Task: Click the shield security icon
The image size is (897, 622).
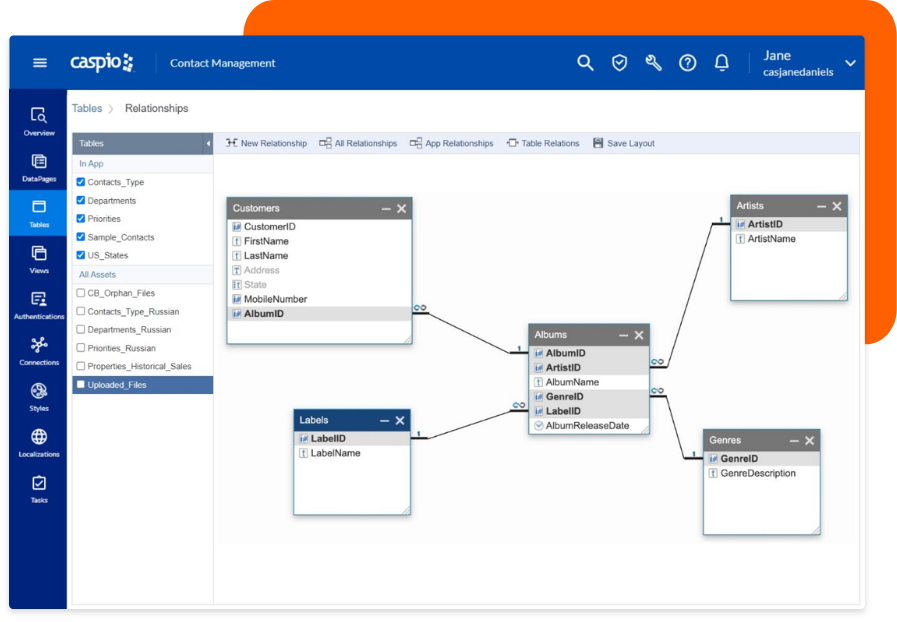Action: pos(619,62)
